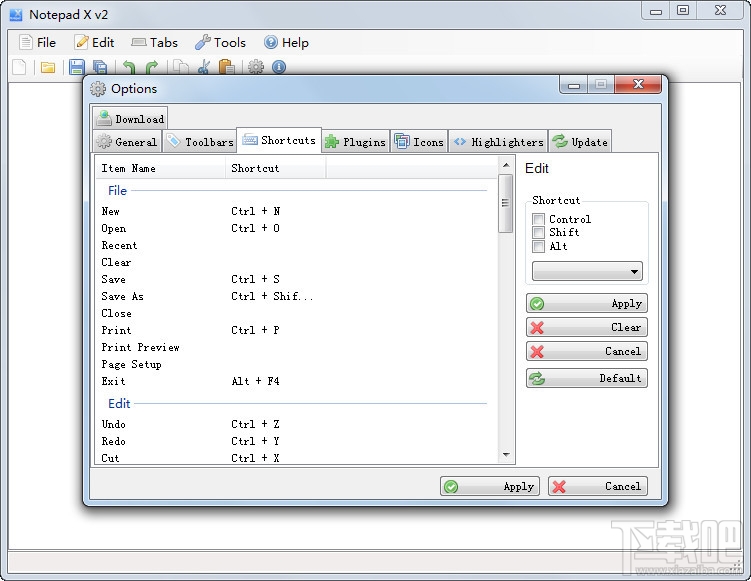
Task: Select the New row in shortcut list
Action: tap(296, 211)
